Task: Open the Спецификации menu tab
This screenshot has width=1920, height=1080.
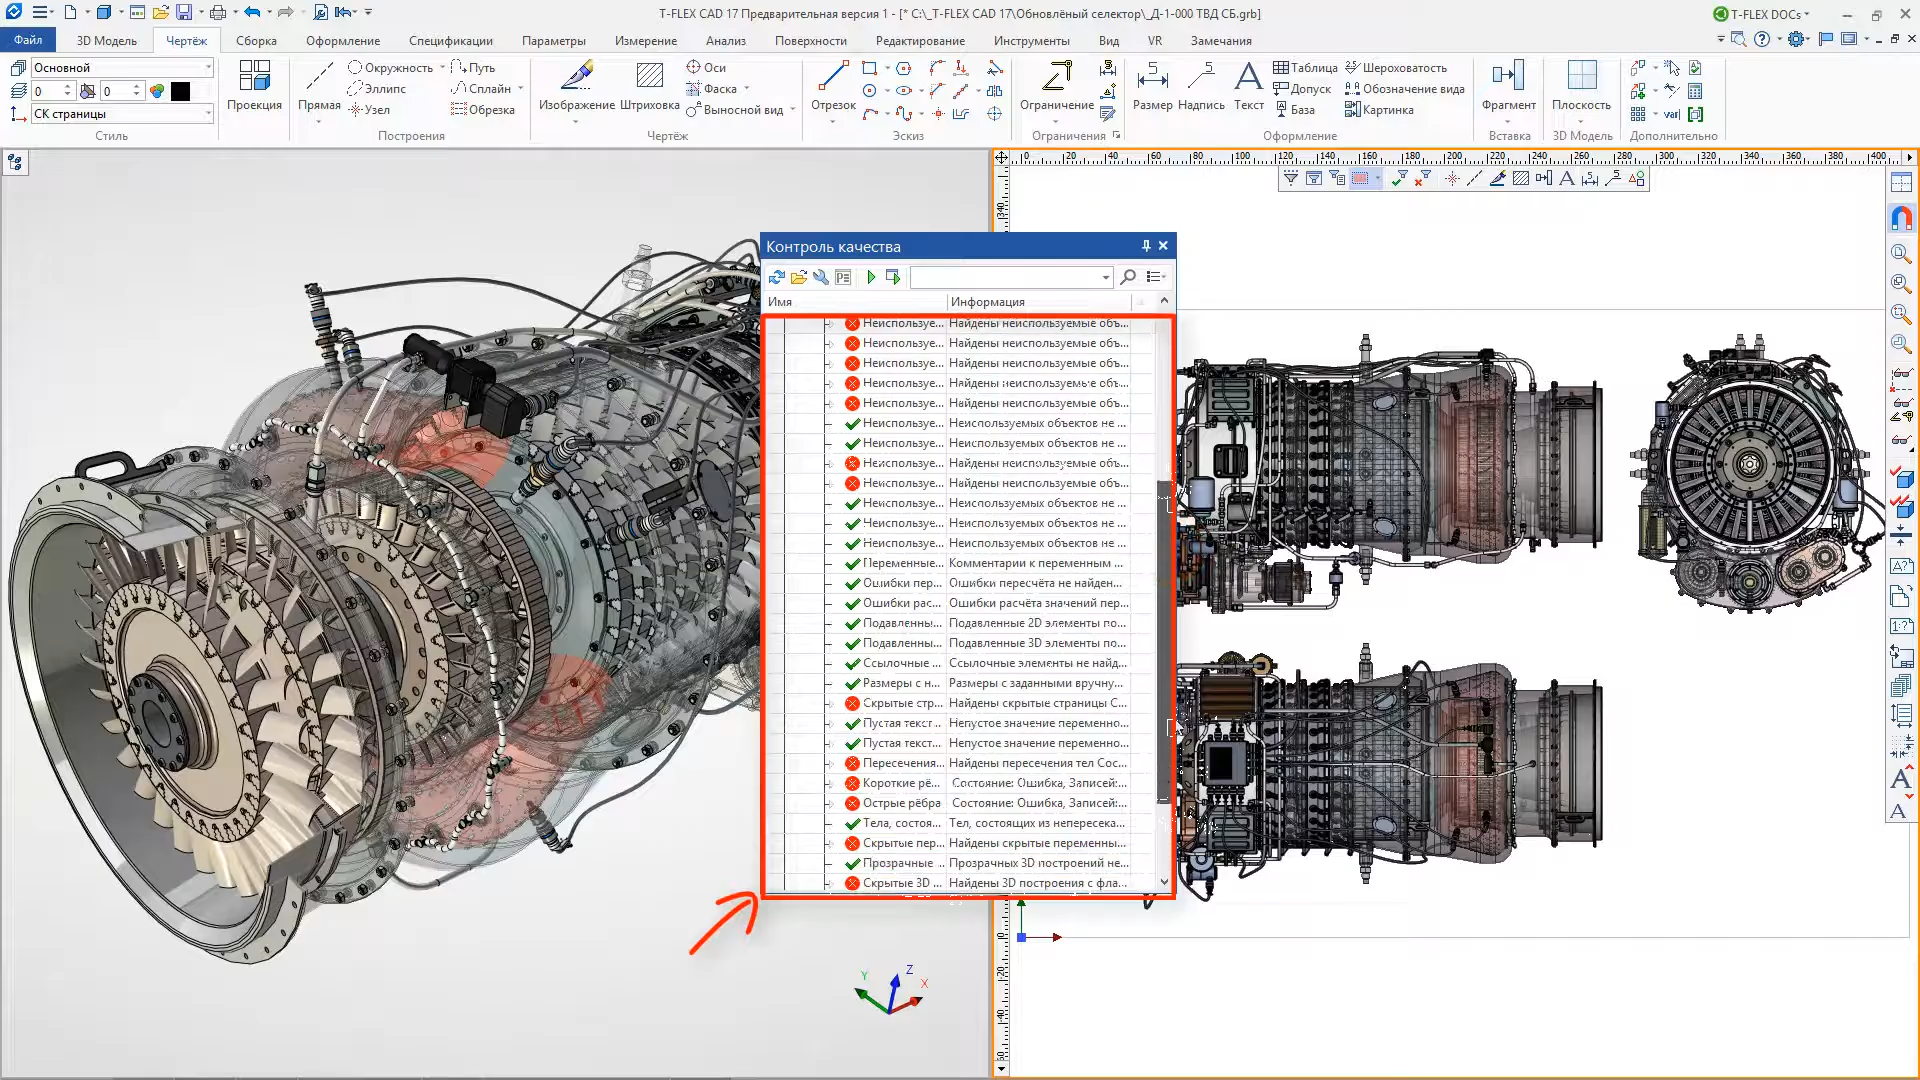Action: tap(451, 40)
